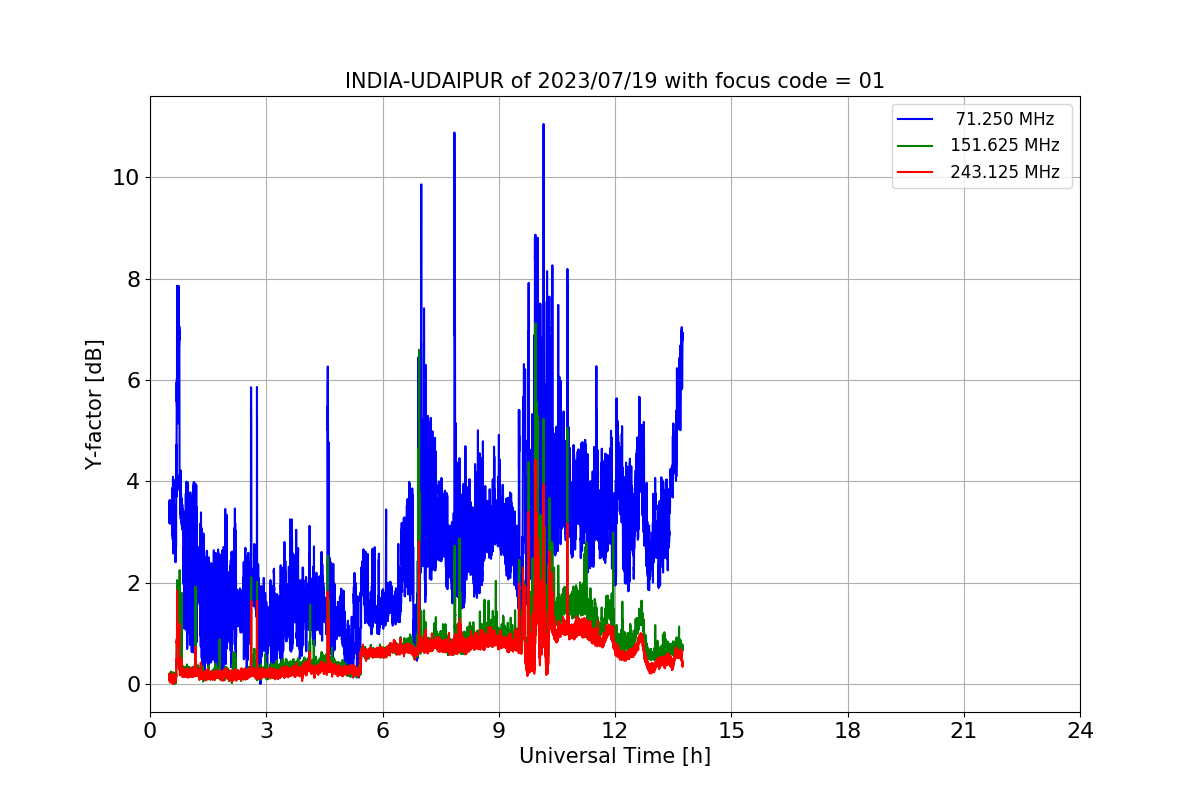
Task: Click x-axis tick label 3
Action: 266,731
